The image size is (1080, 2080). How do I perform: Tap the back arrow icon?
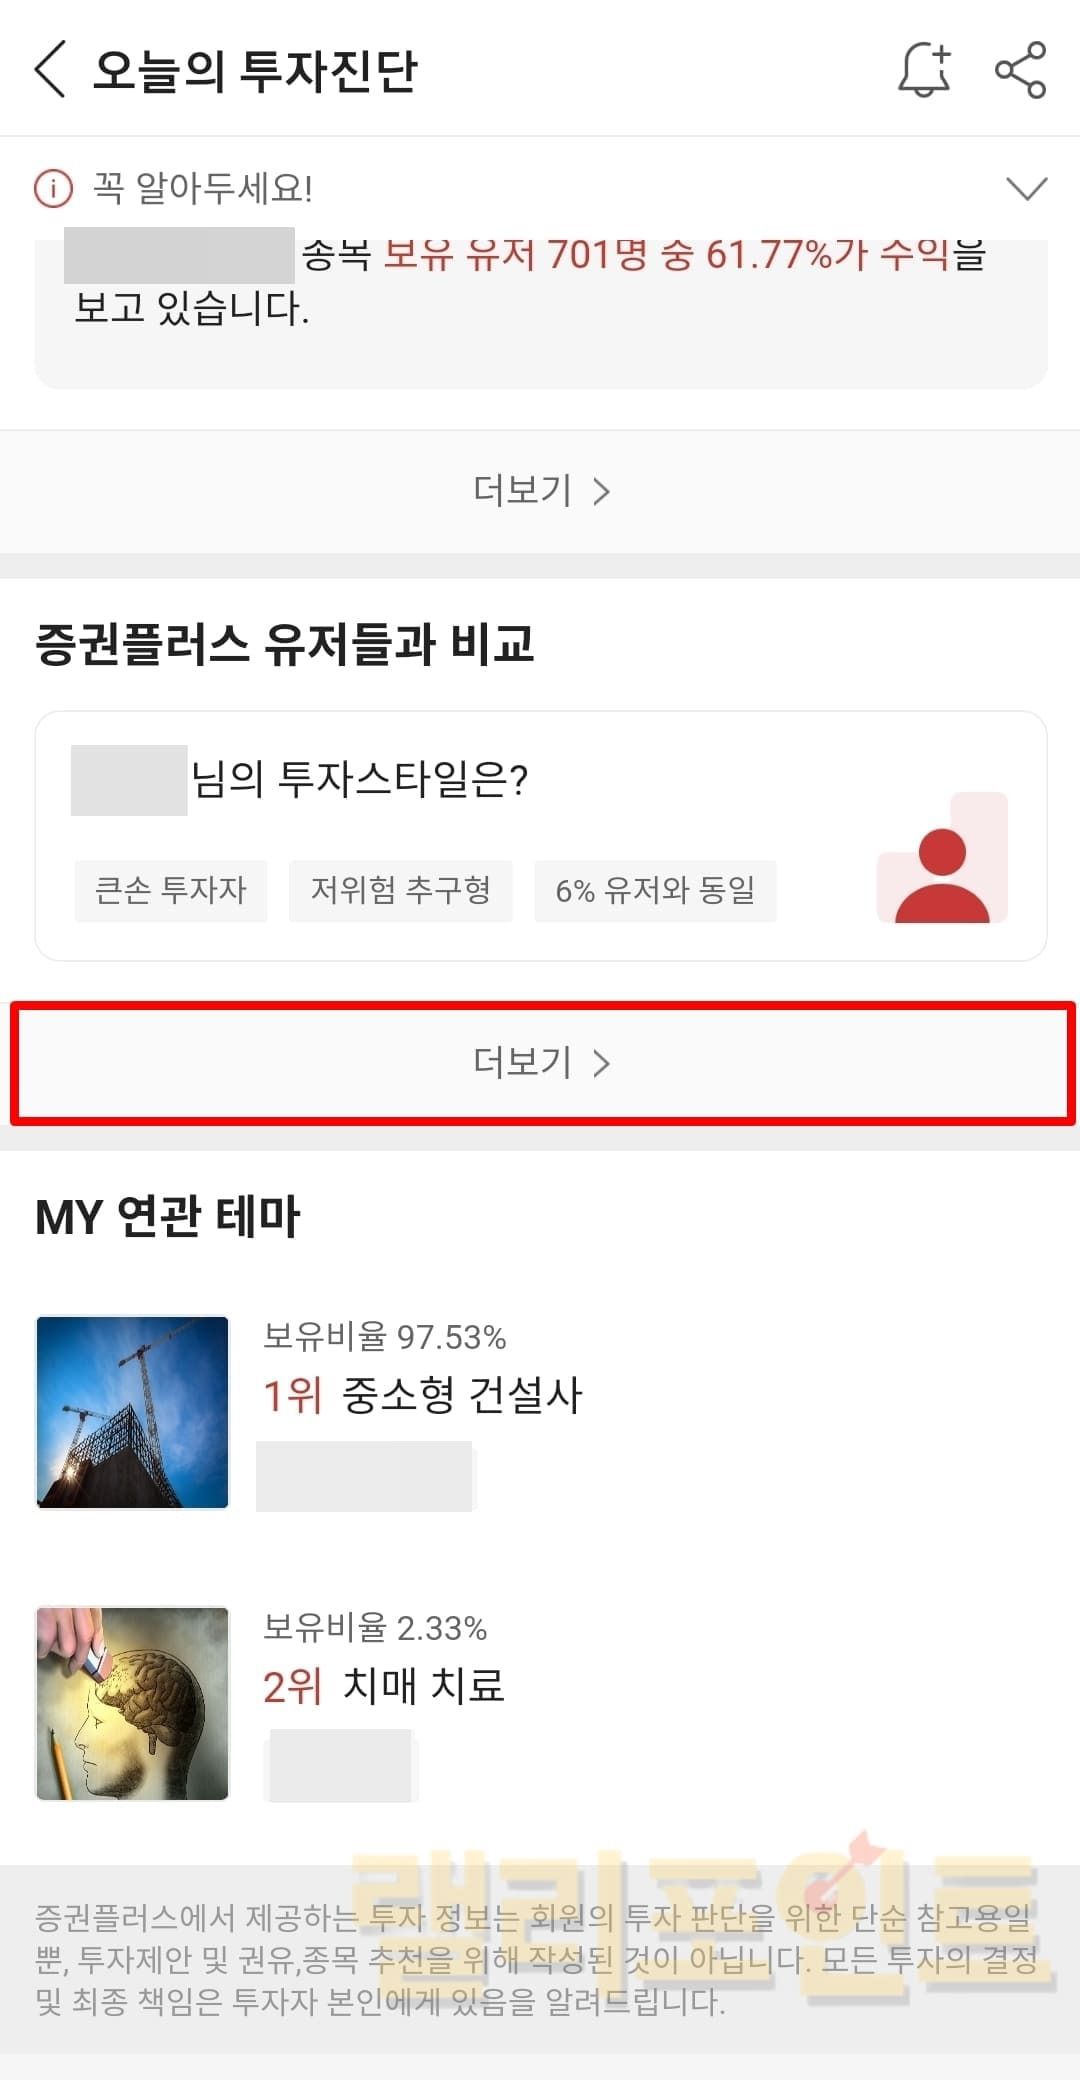50,70
